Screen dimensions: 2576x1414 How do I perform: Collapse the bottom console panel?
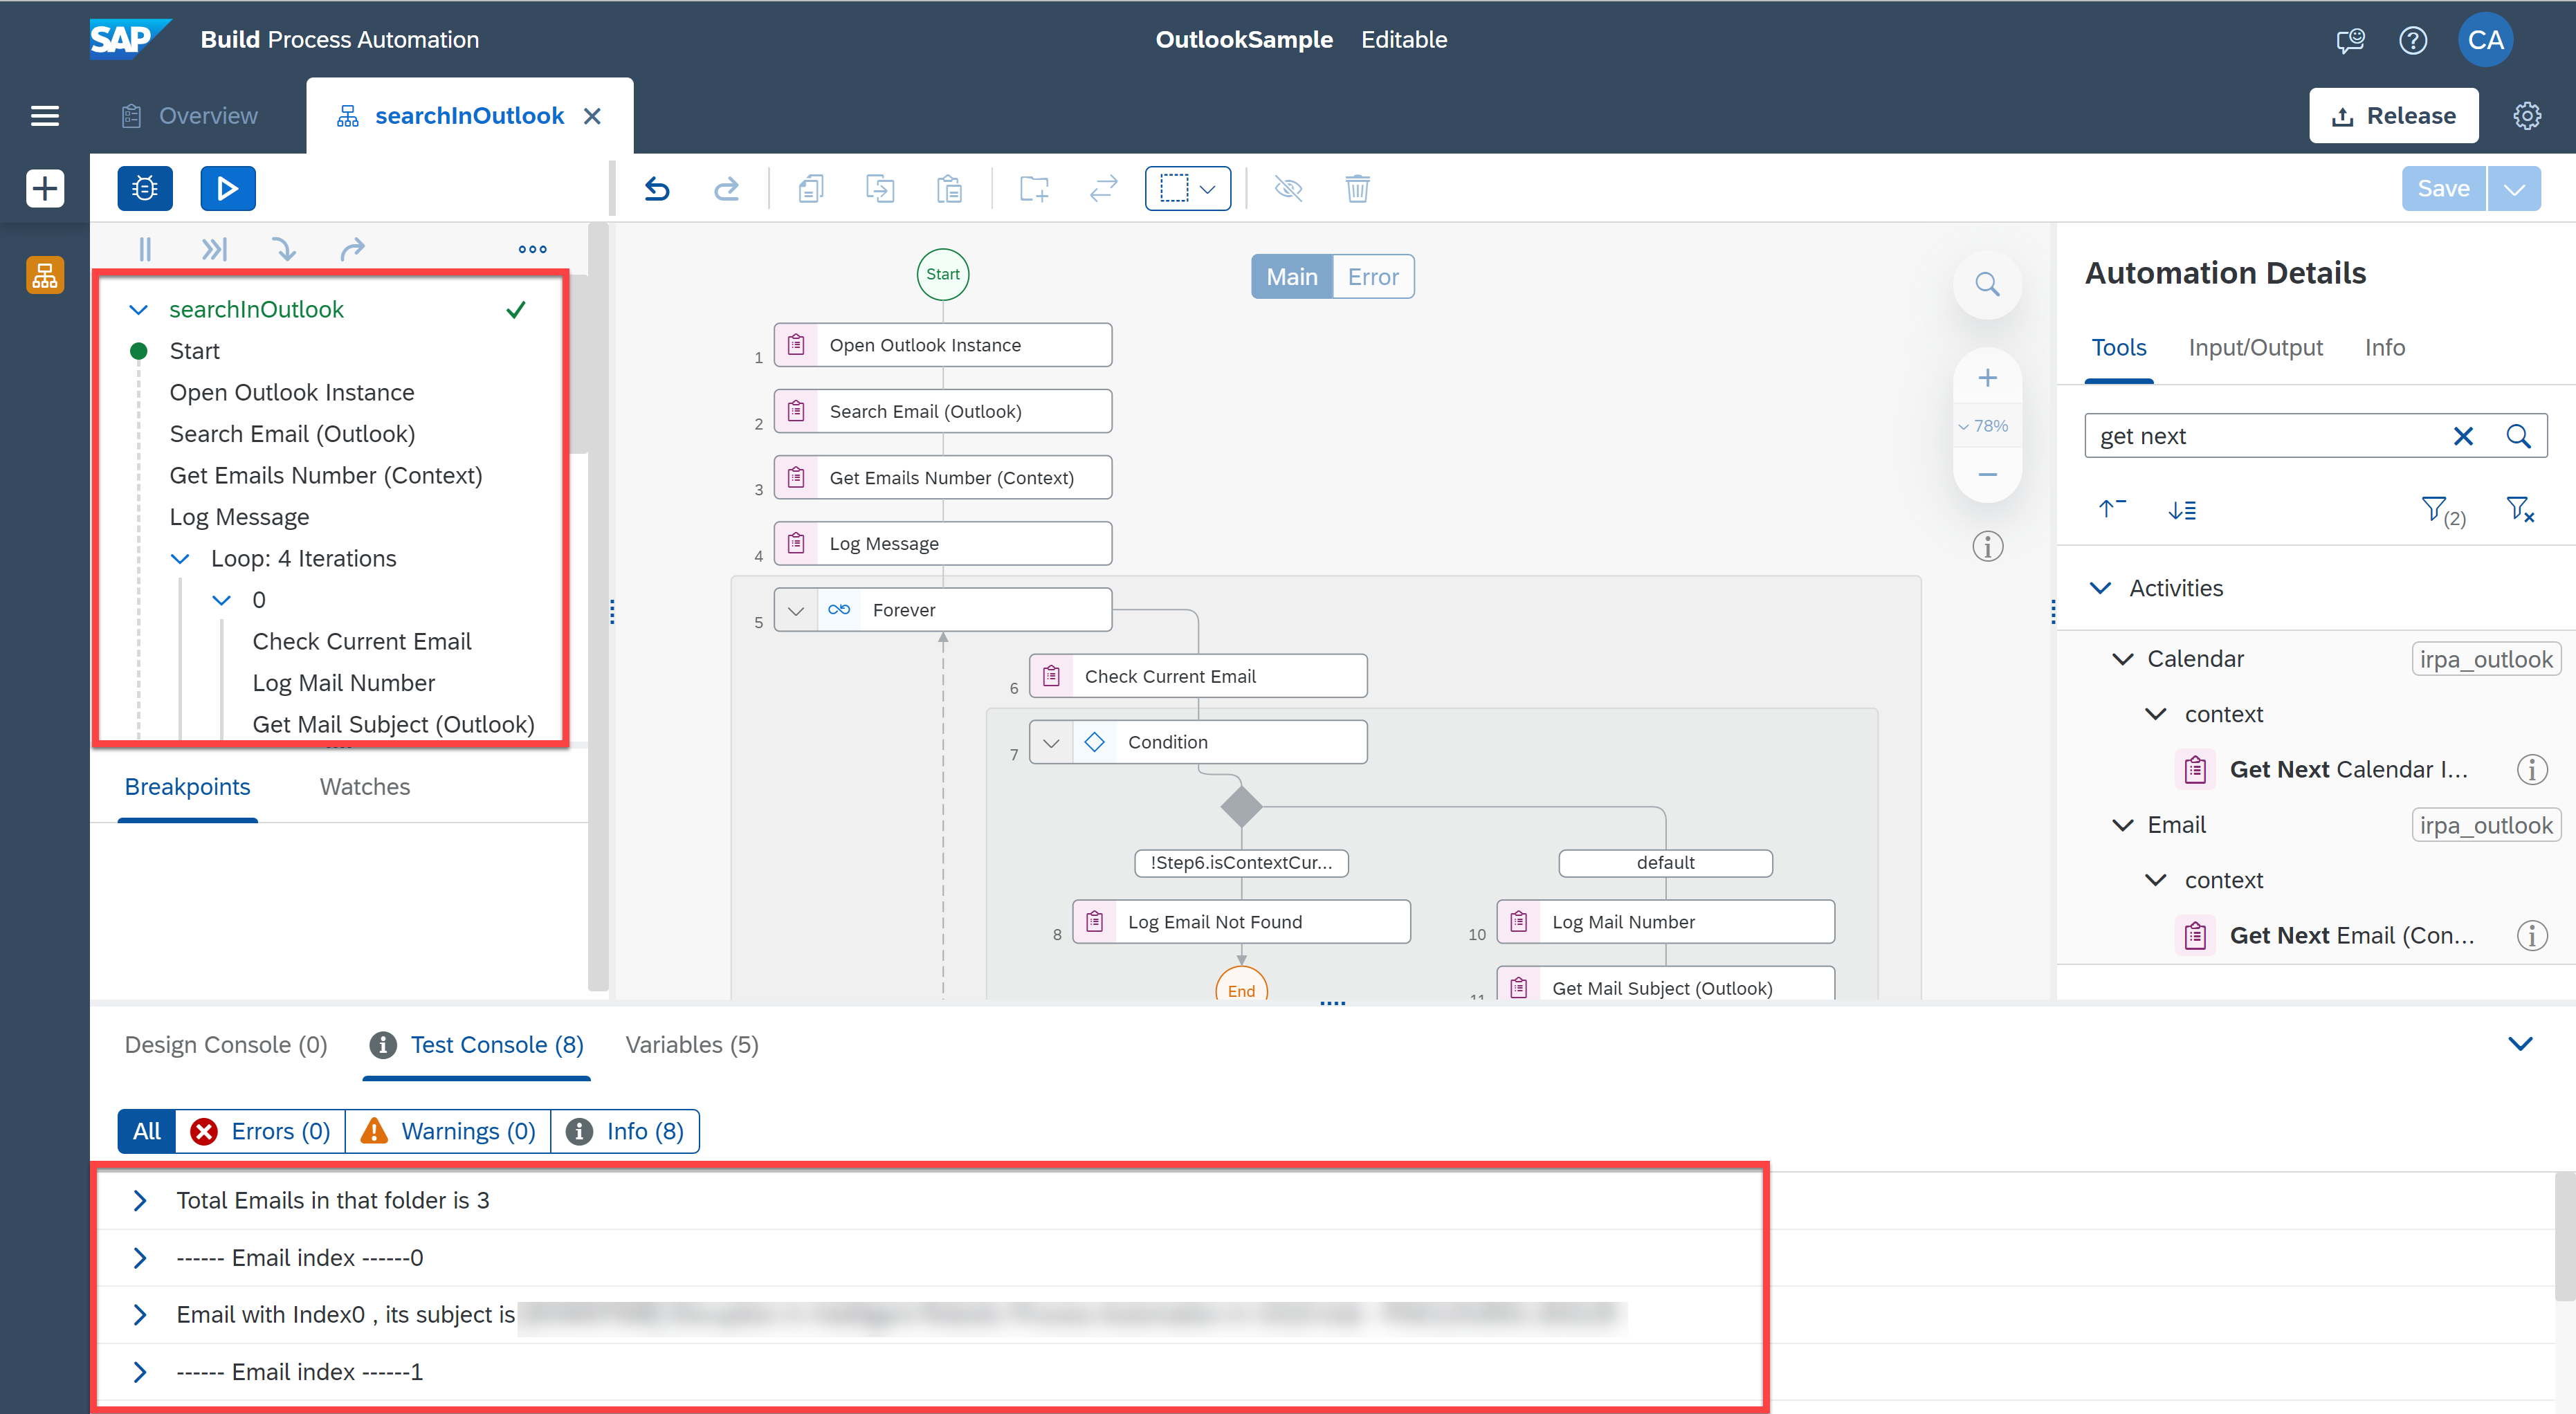(x=2520, y=1045)
